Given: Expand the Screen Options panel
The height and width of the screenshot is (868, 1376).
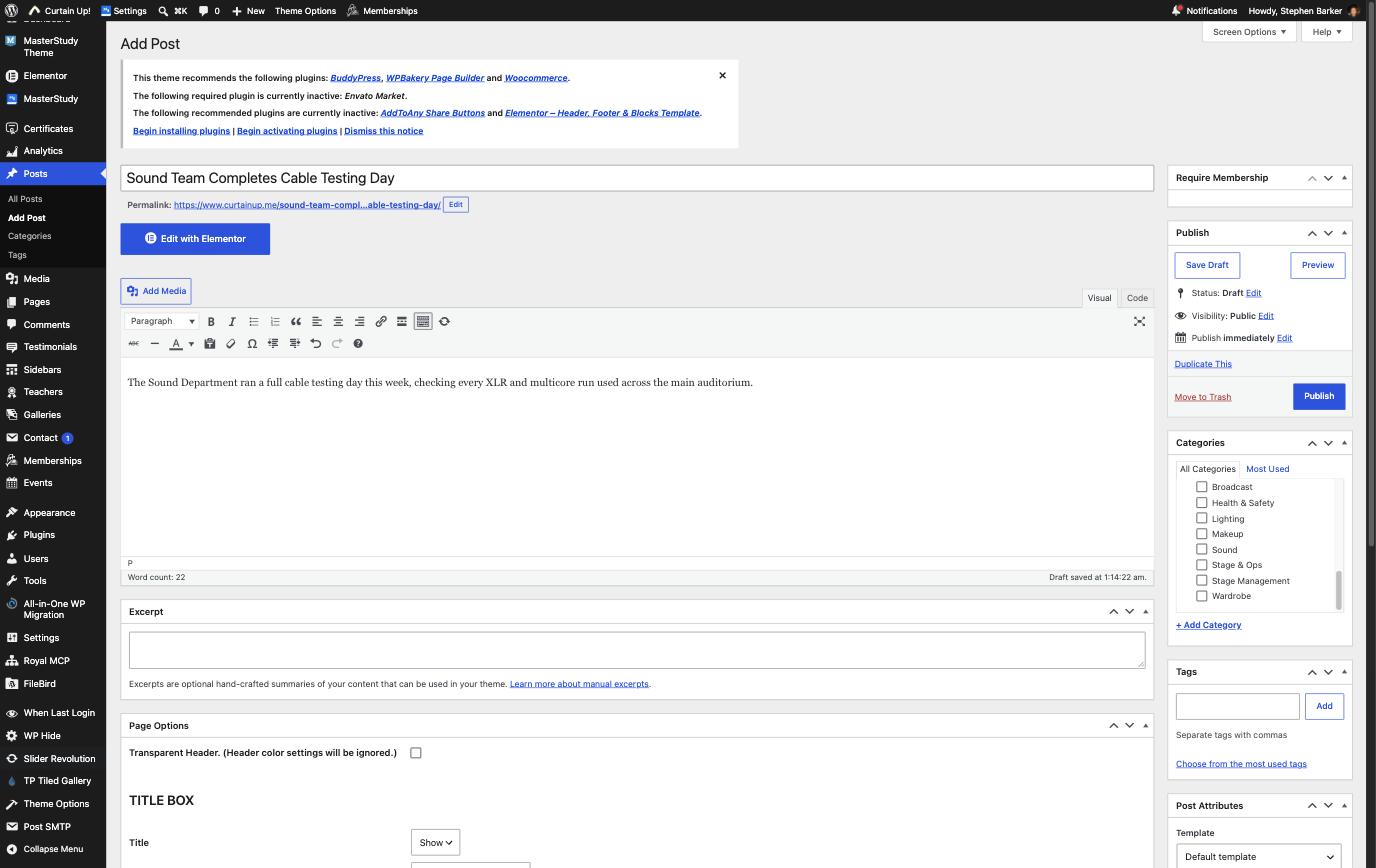Looking at the screenshot, I should click(x=1249, y=32).
